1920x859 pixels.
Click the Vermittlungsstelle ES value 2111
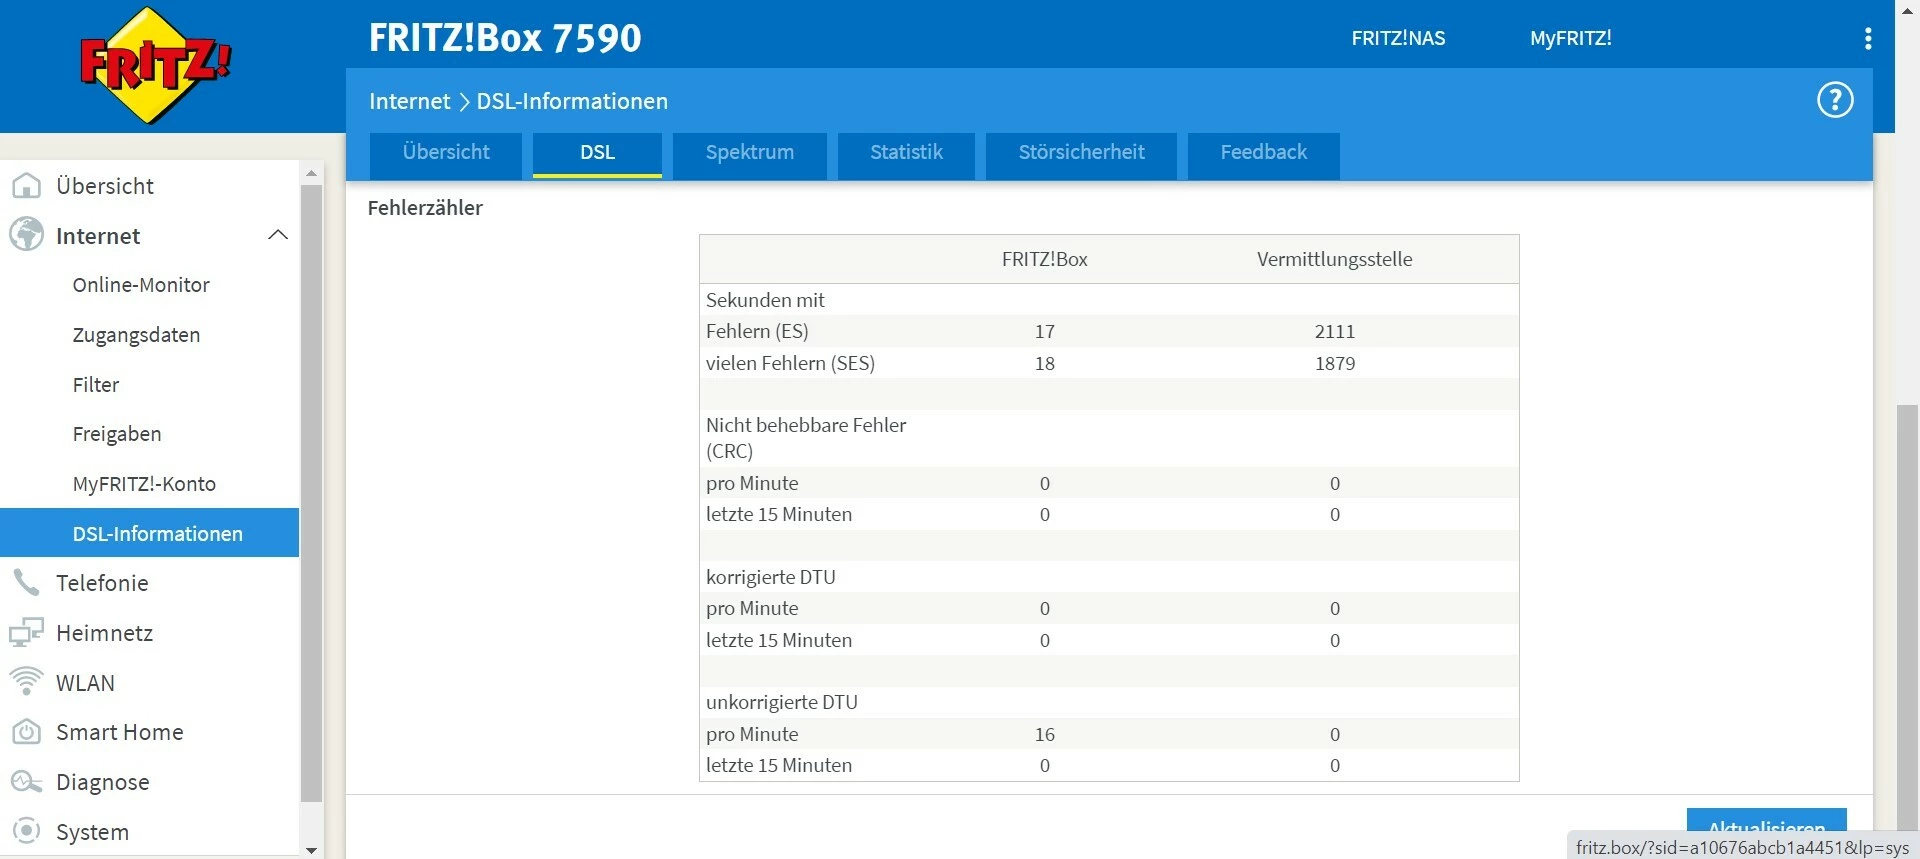click(x=1335, y=331)
